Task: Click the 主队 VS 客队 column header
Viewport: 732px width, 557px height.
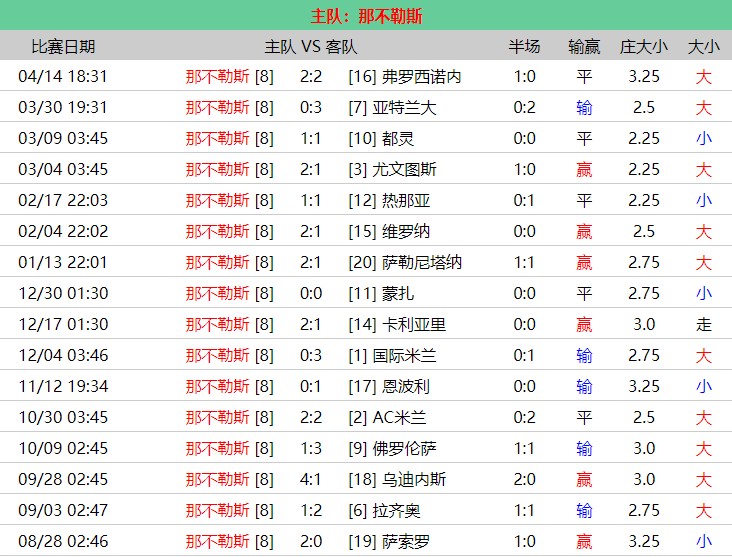Action: click(x=310, y=46)
